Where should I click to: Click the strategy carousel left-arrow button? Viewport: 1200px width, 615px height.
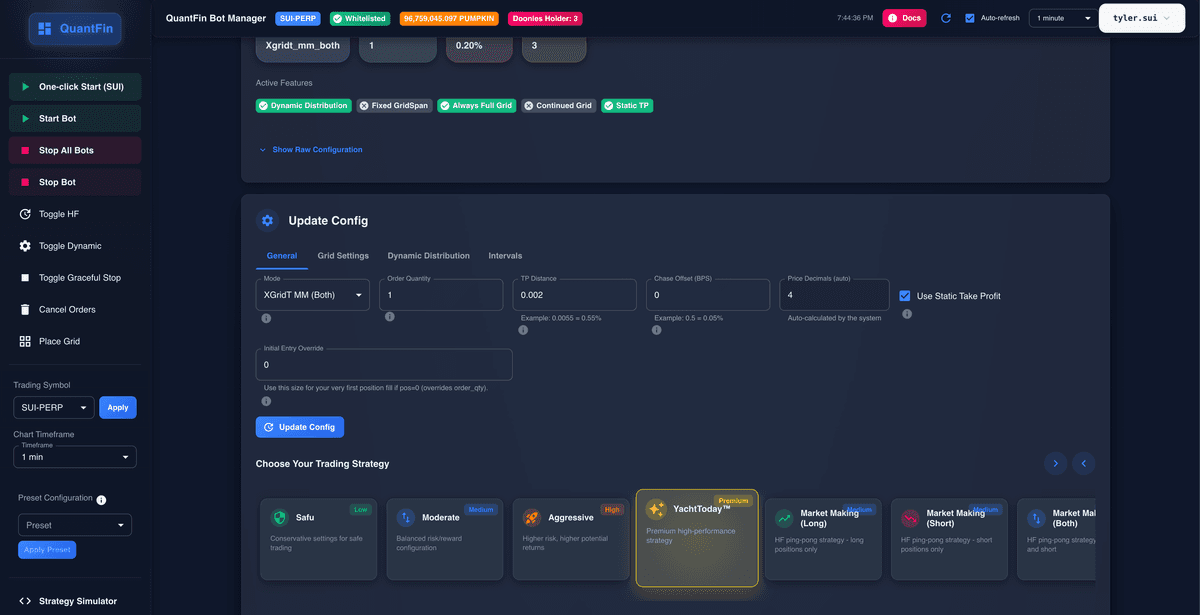1084,463
